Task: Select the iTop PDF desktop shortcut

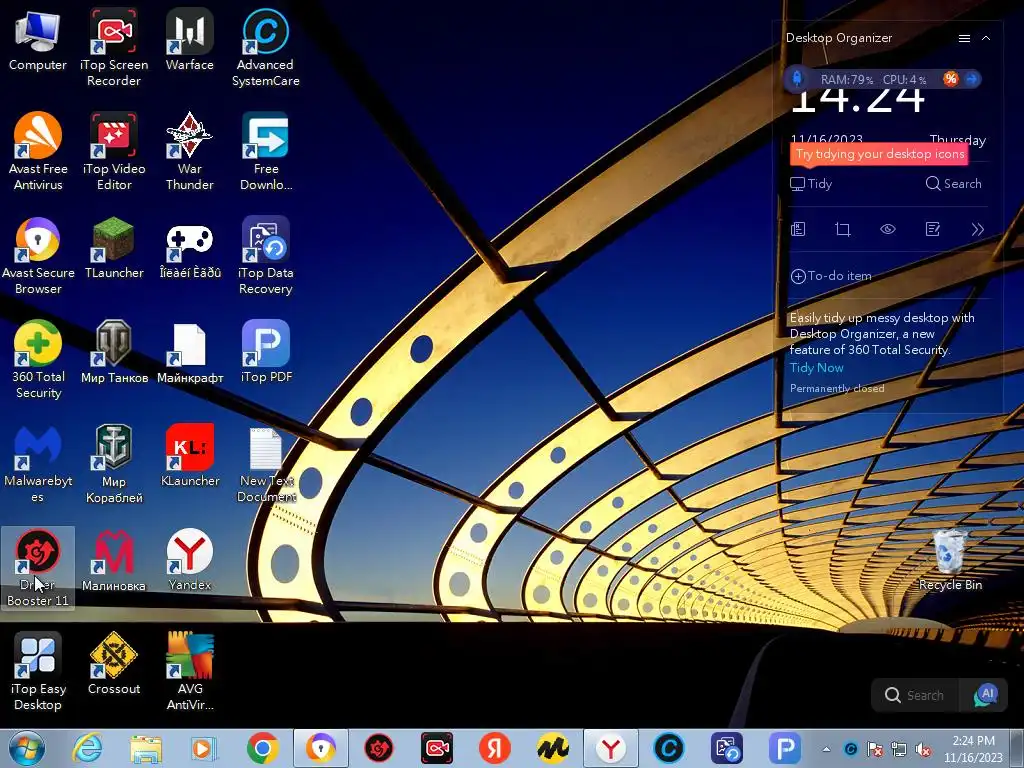Action: point(265,352)
